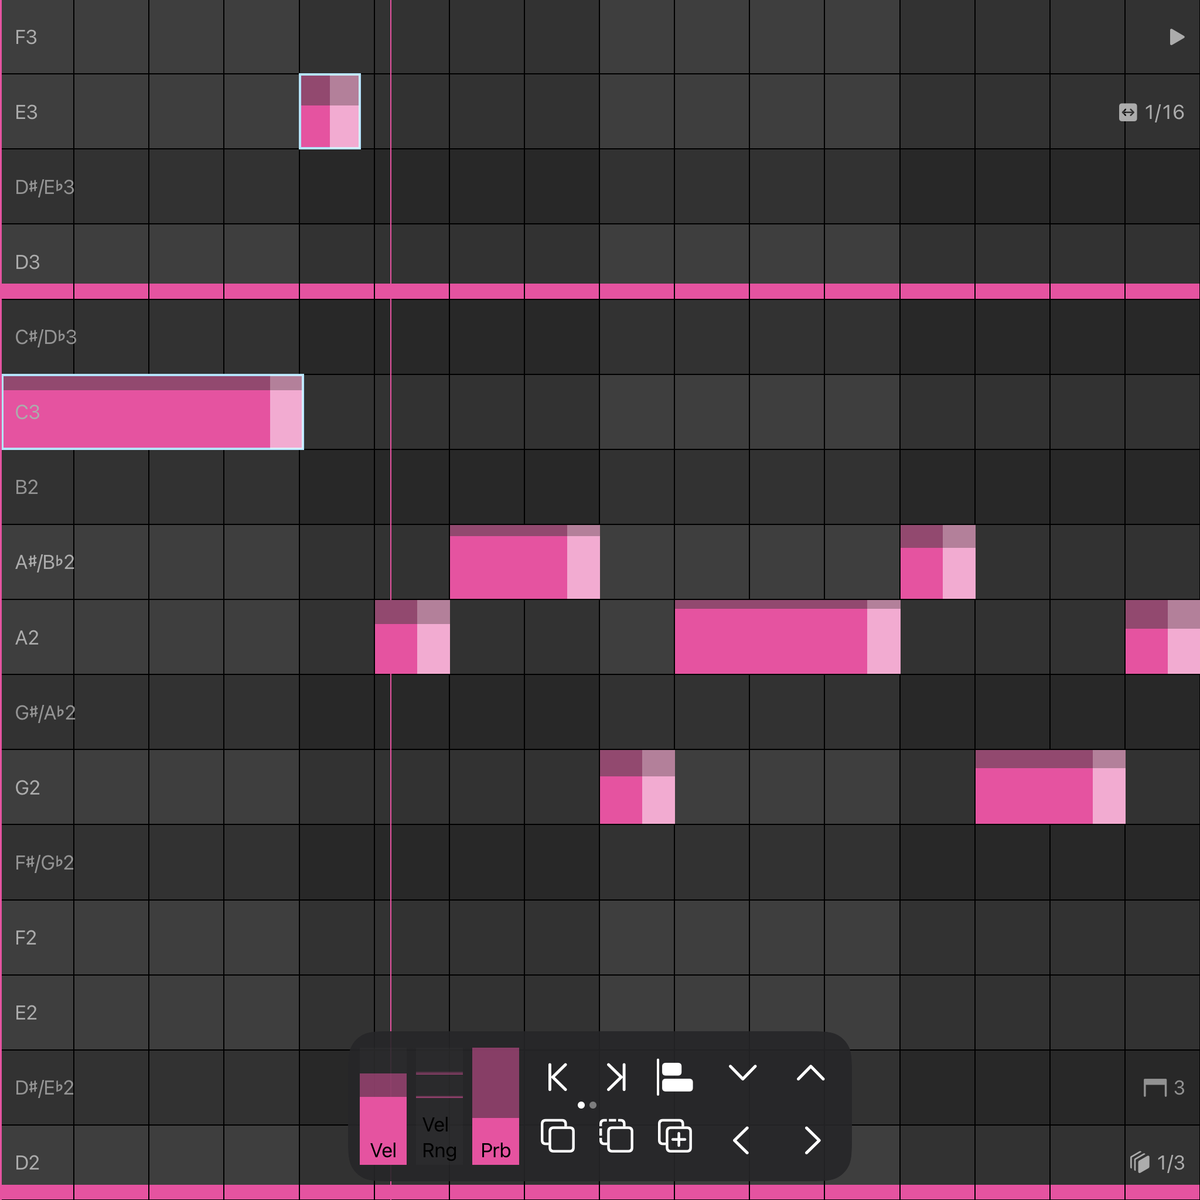
Task: Select the short A#/Bb2 note on the right
Action: (938, 562)
